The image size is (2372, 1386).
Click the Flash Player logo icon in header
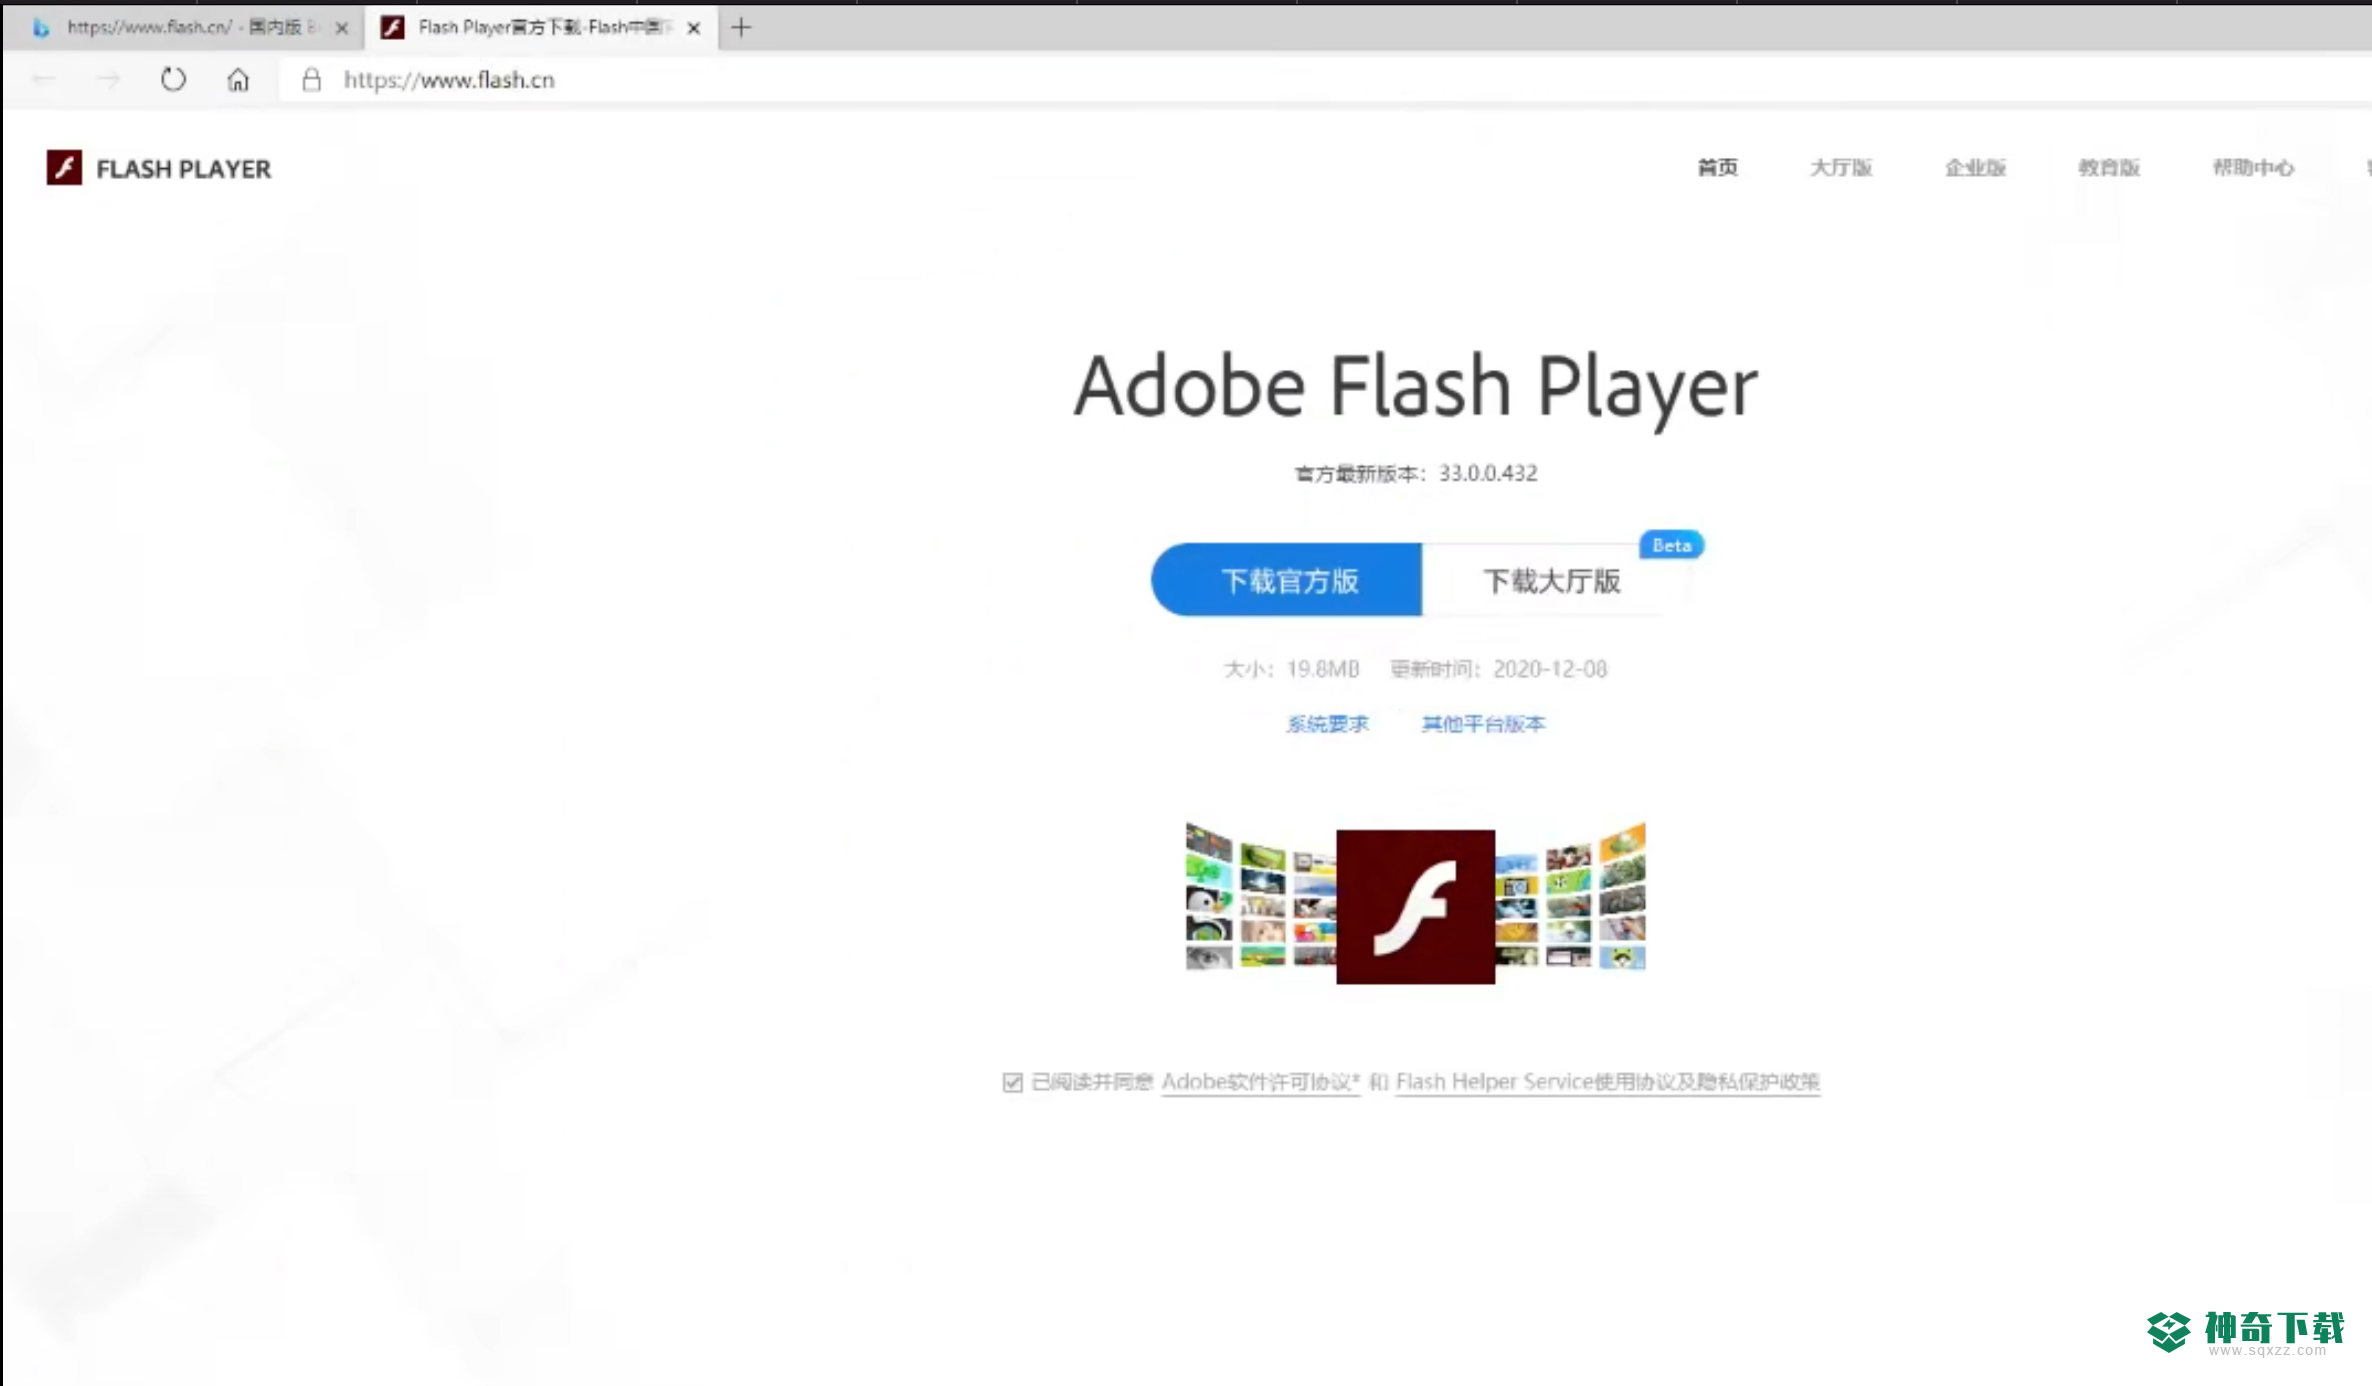tap(64, 167)
